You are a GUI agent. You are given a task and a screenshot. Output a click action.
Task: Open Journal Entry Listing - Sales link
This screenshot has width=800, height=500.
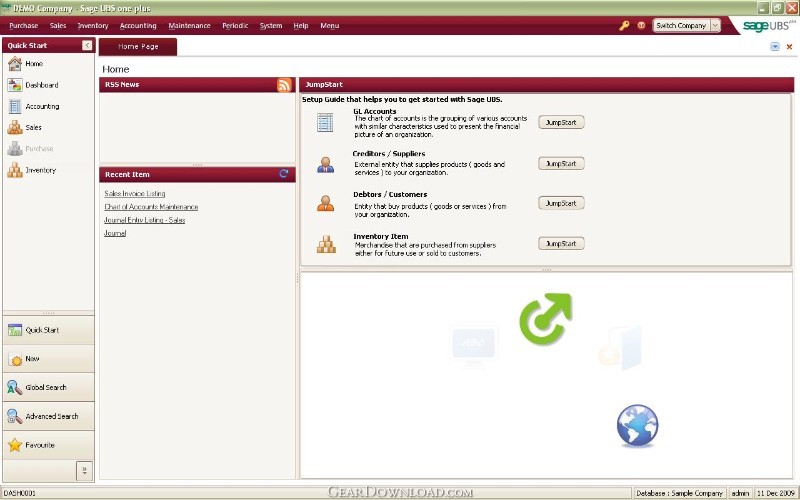coord(144,220)
